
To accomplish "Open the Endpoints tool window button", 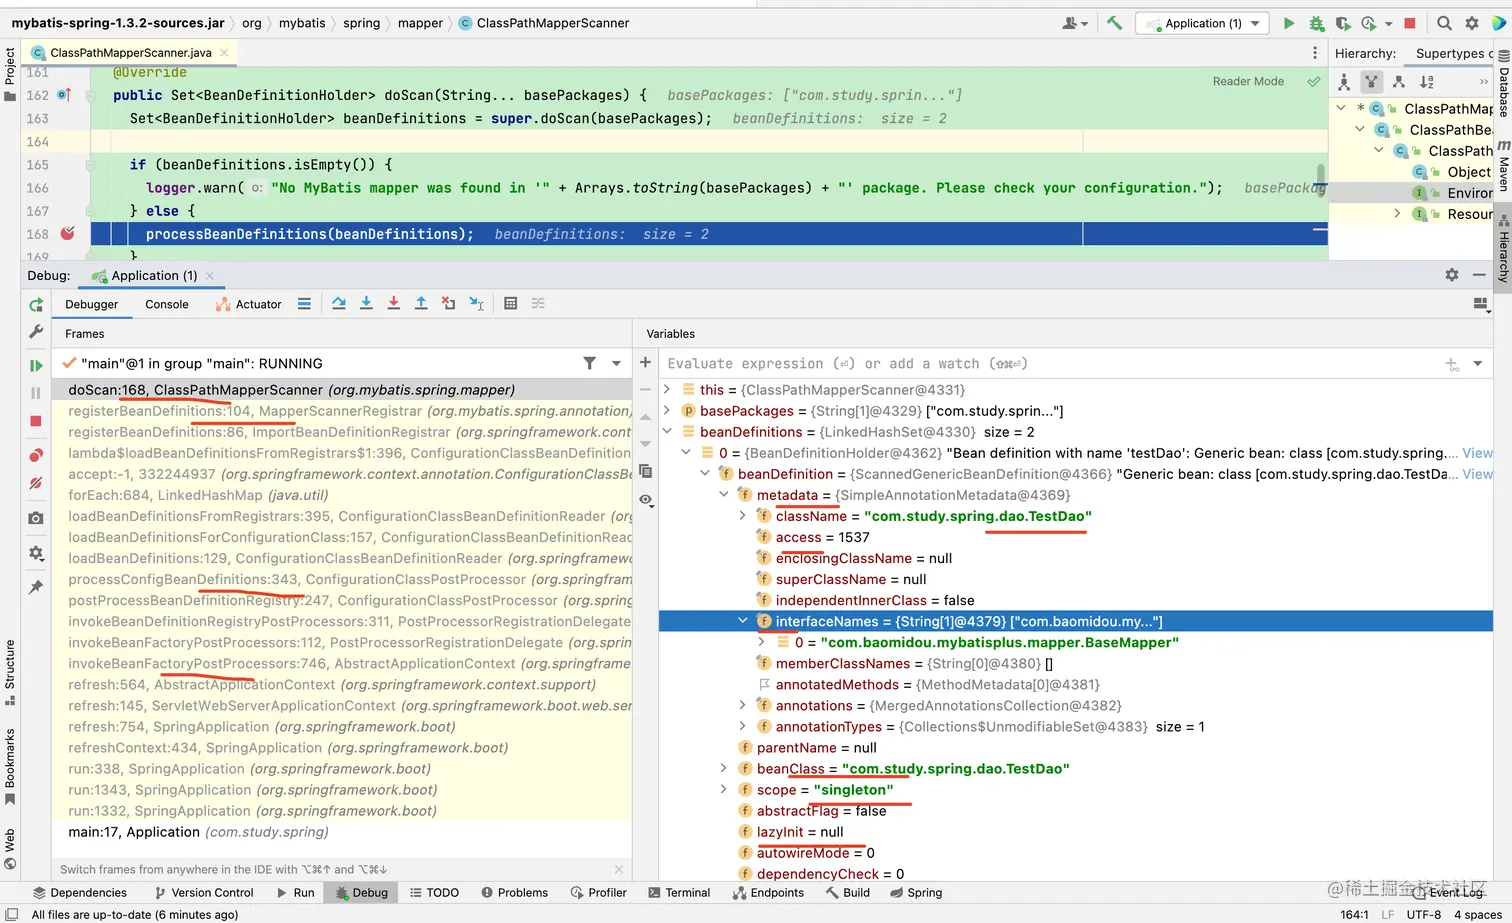I will tap(768, 893).
